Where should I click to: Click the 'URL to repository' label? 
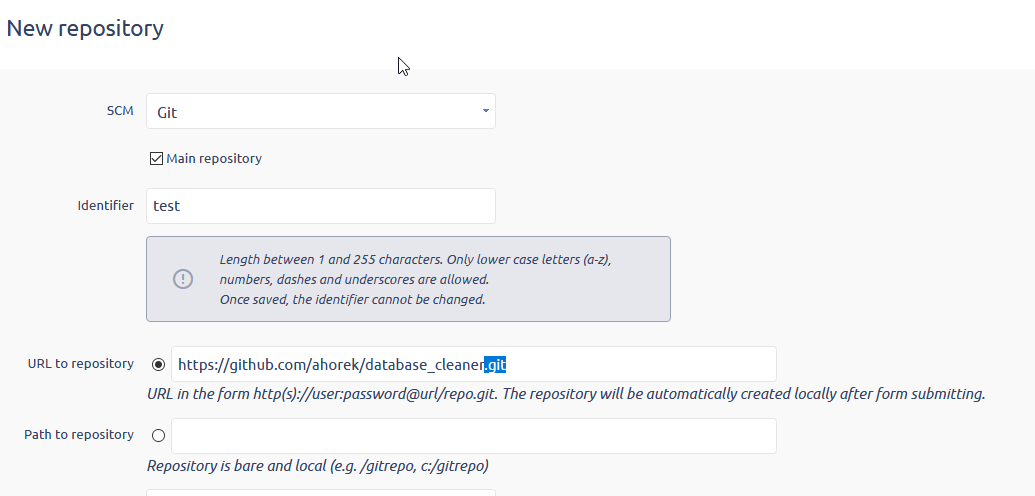point(81,363)
